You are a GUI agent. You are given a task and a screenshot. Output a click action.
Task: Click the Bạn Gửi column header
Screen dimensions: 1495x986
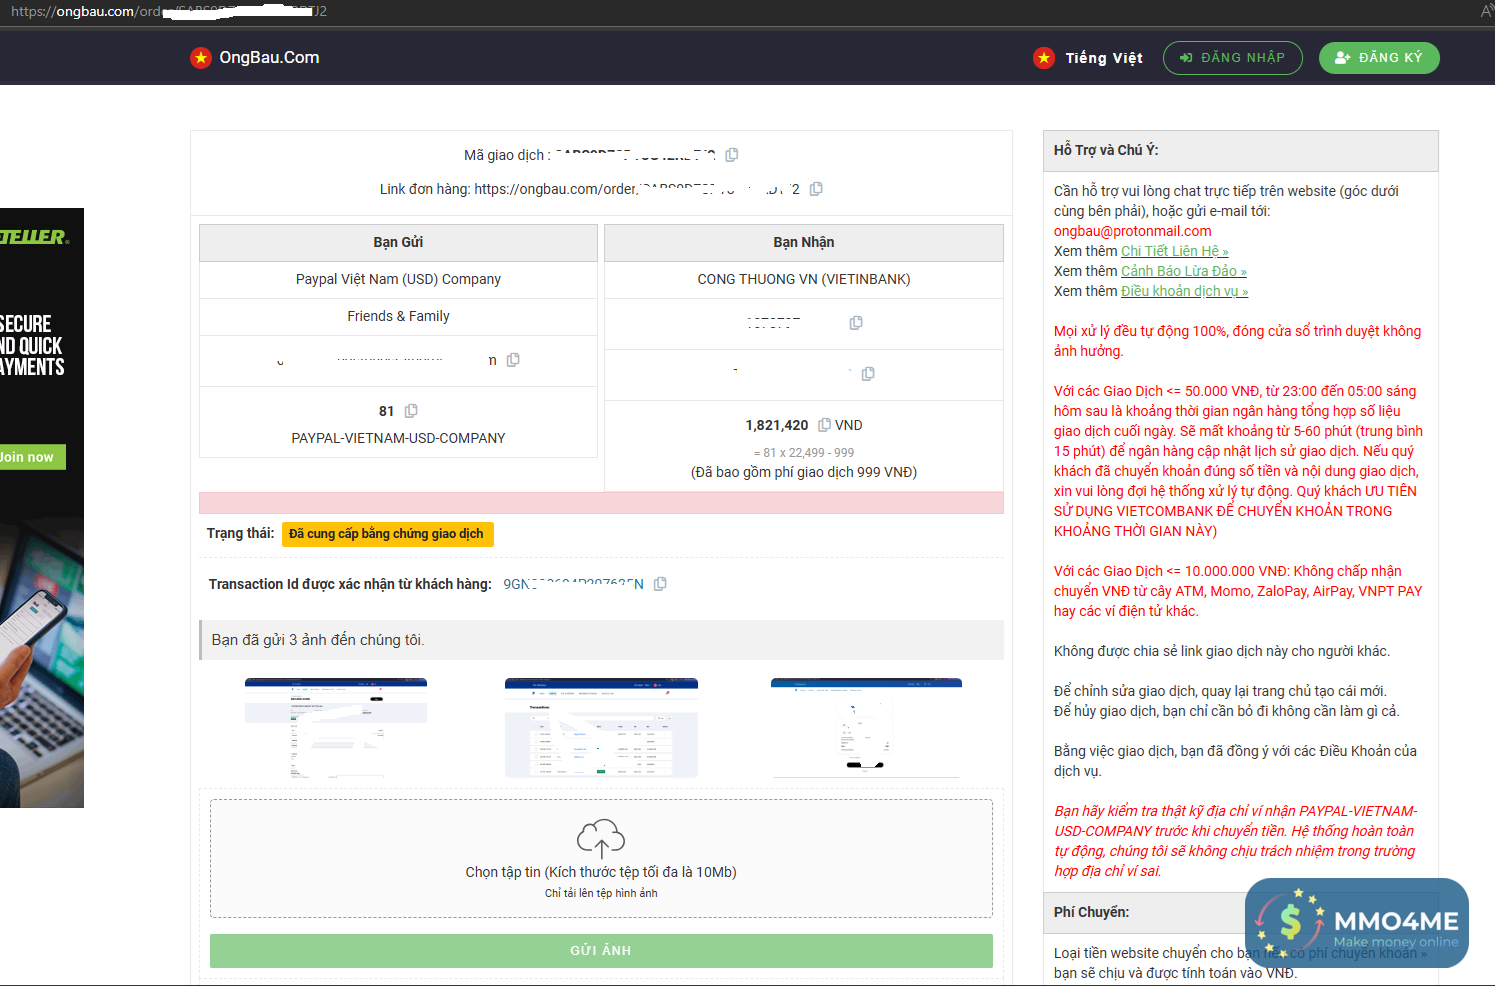pyautogui.click(x=398, y=242)
